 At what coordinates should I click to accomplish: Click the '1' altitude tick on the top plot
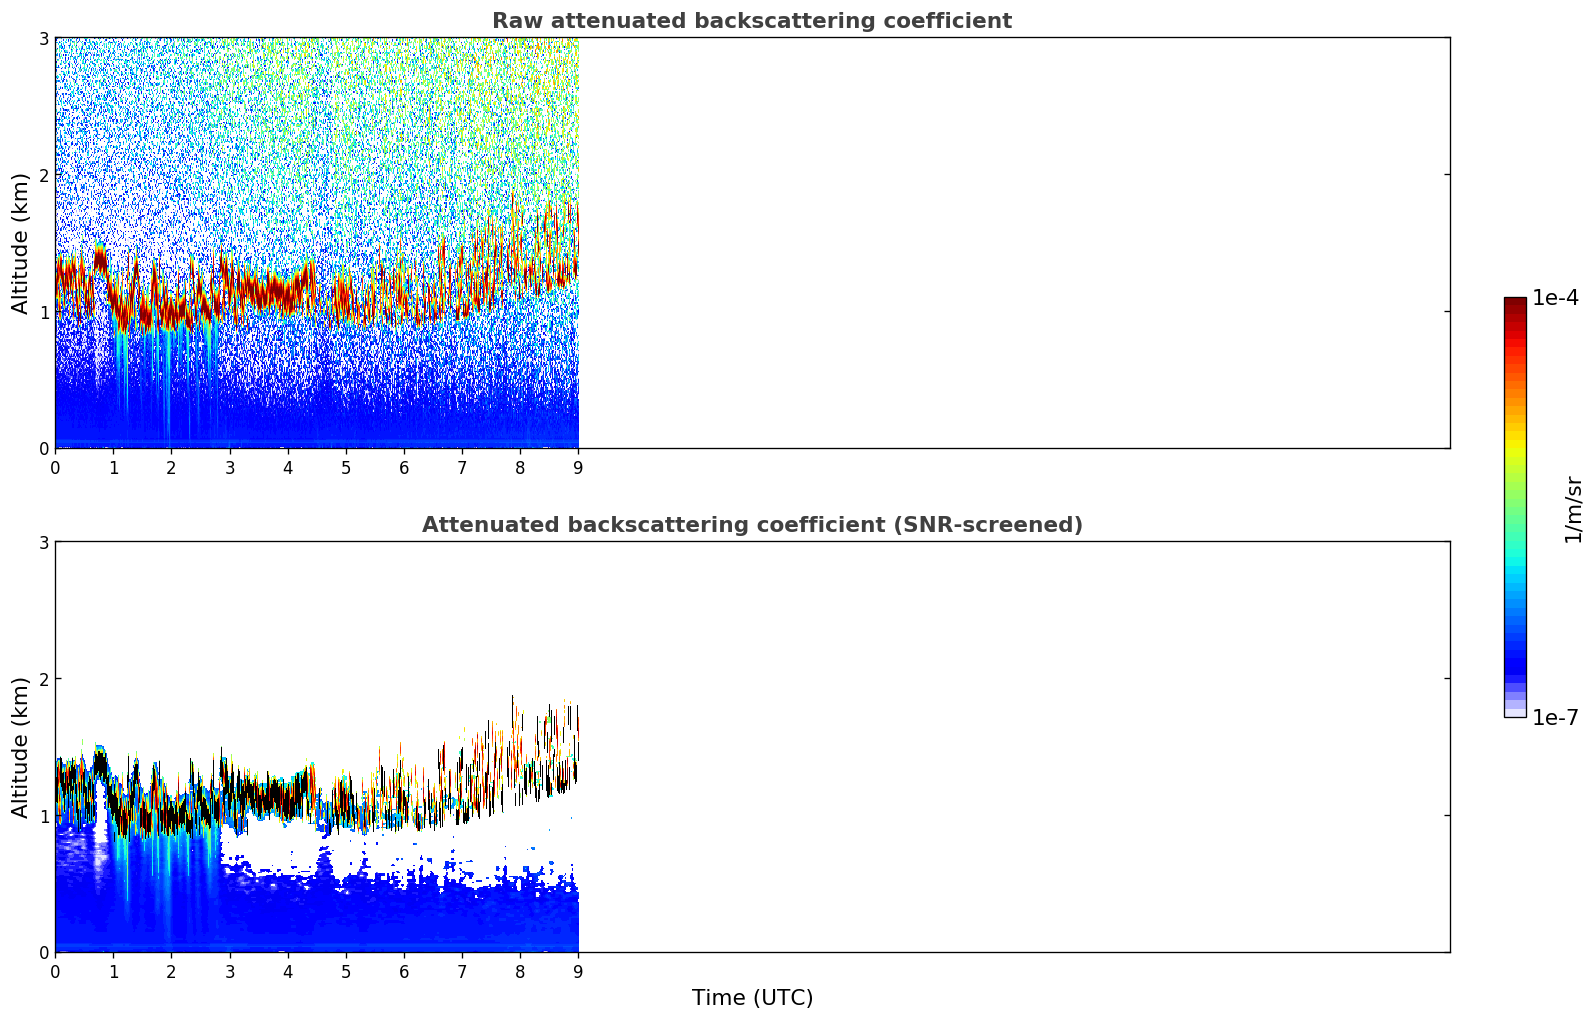click(43, 312)
